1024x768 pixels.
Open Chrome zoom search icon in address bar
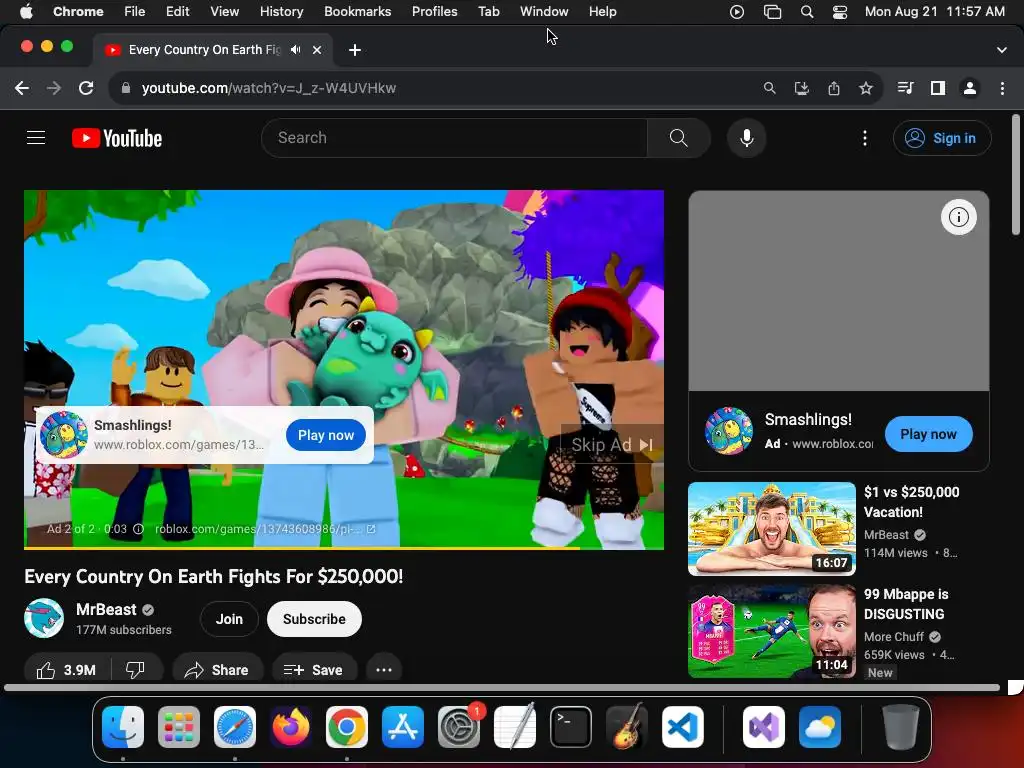pyautogui.click(x=770, y=88)
